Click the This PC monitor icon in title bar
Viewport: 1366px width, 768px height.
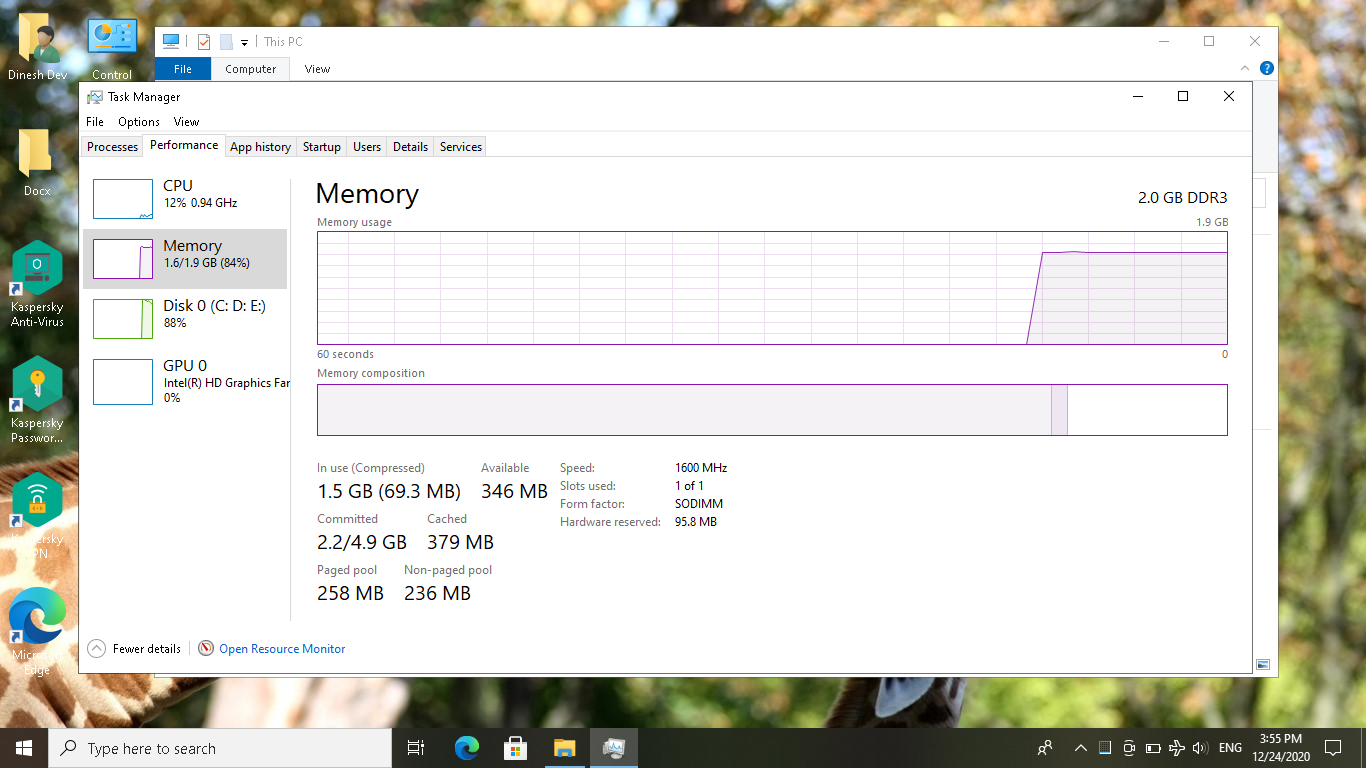(170, 41)
